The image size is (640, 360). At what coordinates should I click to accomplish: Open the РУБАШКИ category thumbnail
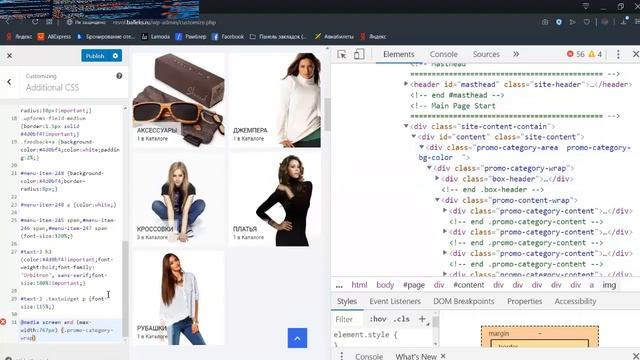point(178,298)
